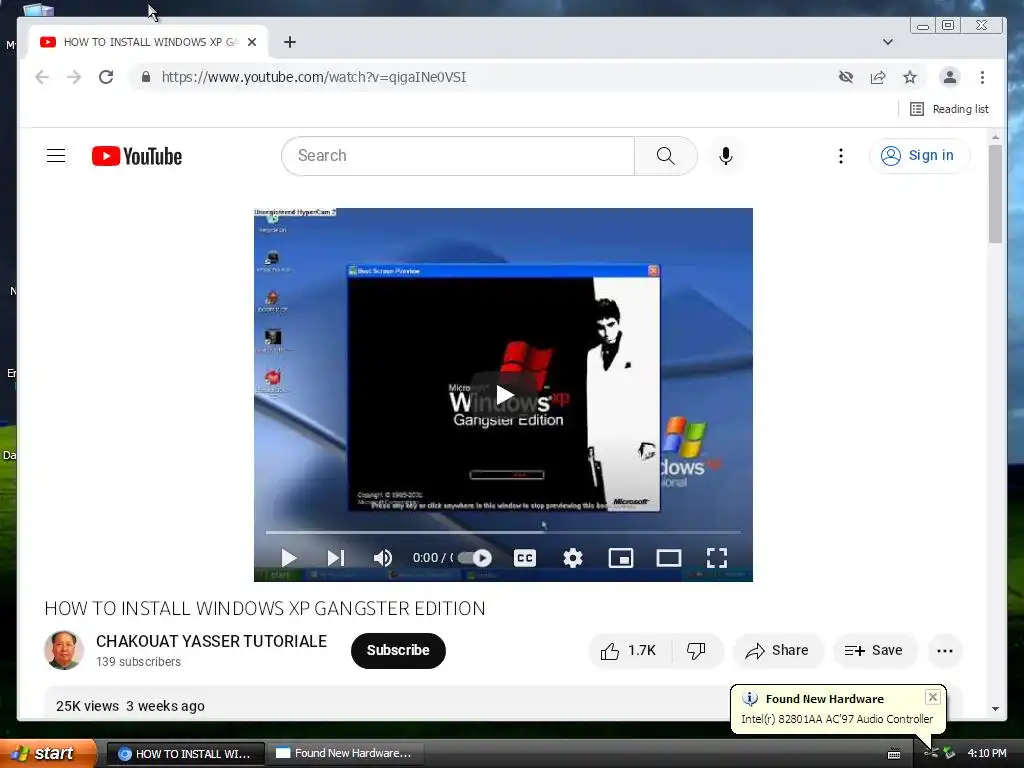Click the scrollbar down arrow
This screenshot has height=768, width=1024.
coord(995,709)
